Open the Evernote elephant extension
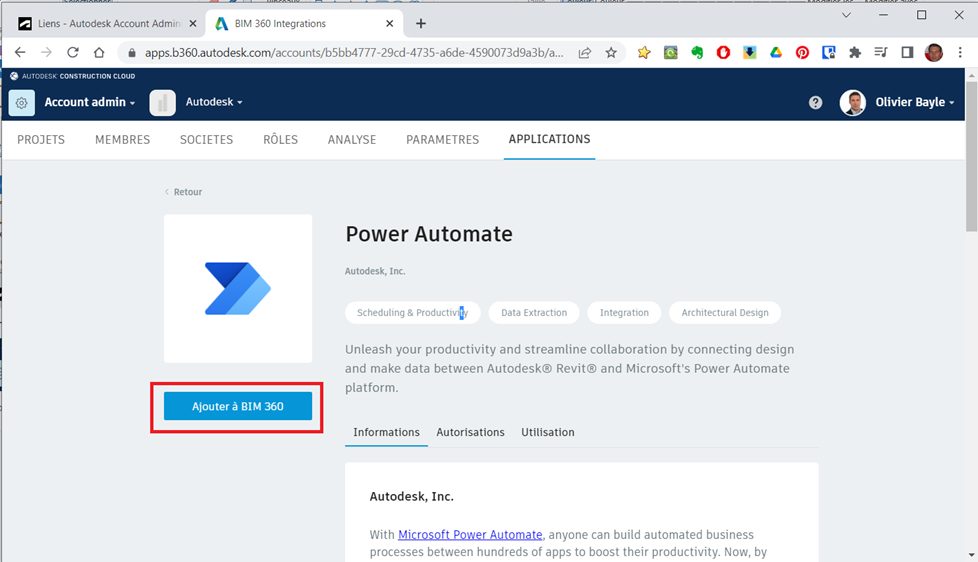 pyautogui.click(x=697, y=53)
